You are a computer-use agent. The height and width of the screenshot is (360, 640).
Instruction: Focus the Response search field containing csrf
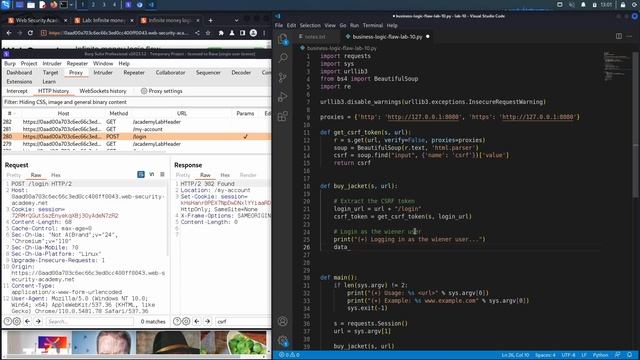[x=242, y=321]
